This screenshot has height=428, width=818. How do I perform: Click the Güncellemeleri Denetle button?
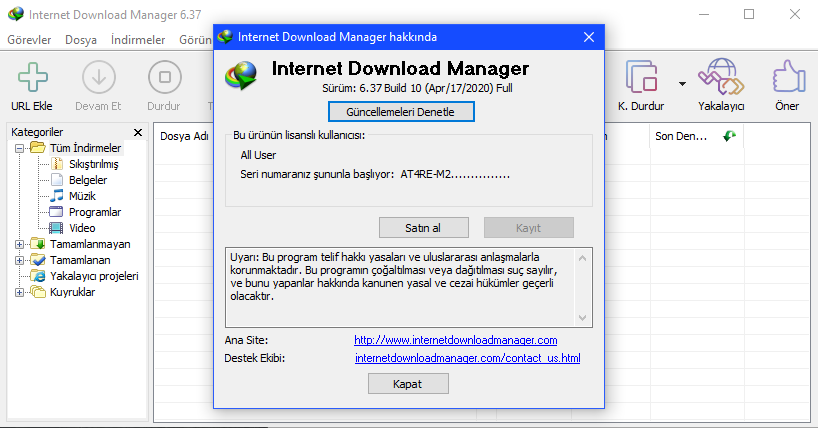click(x=401, y=112)
